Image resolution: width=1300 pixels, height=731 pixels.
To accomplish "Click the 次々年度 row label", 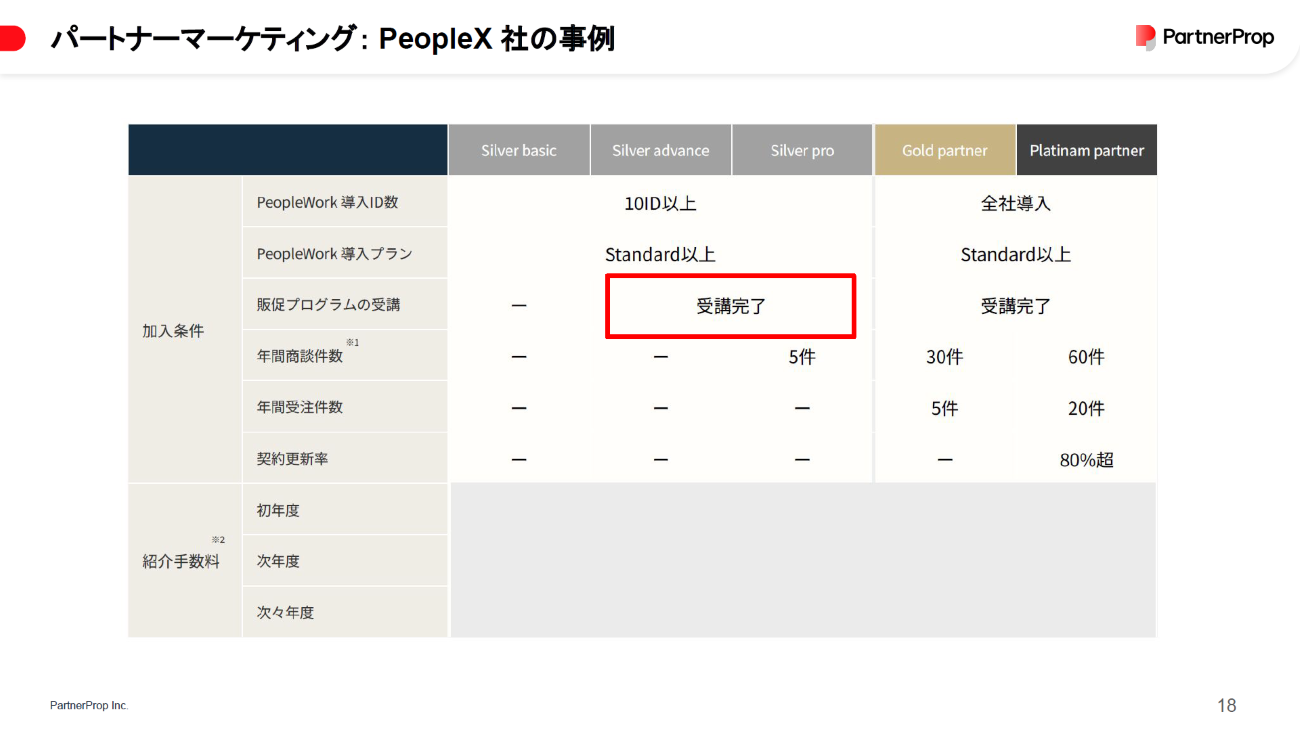I will click(x=285, y=612).
